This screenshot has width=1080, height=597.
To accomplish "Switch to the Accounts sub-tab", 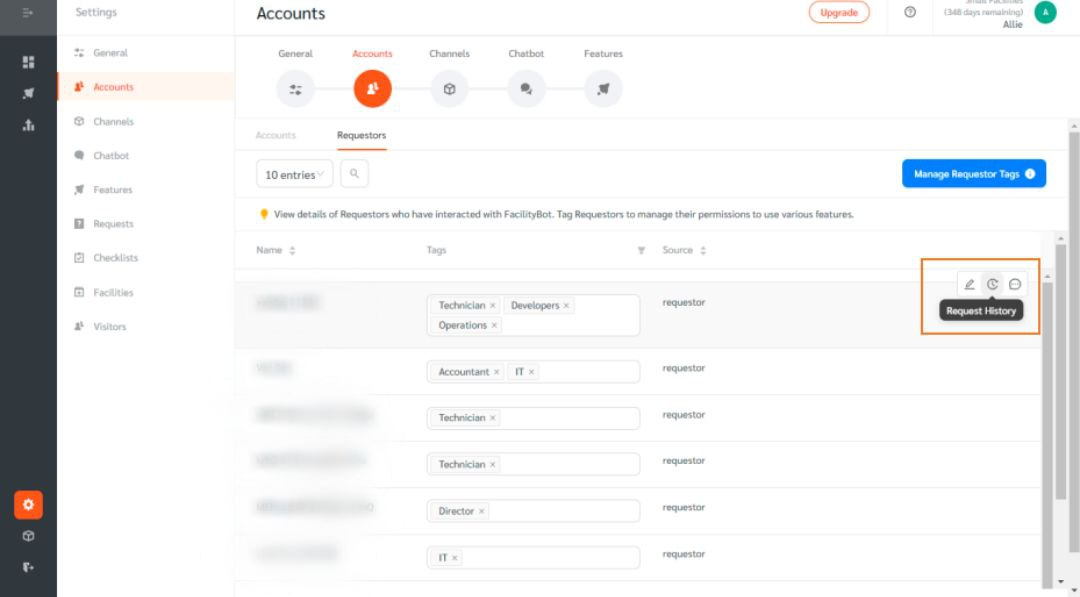I will point(276,135).
